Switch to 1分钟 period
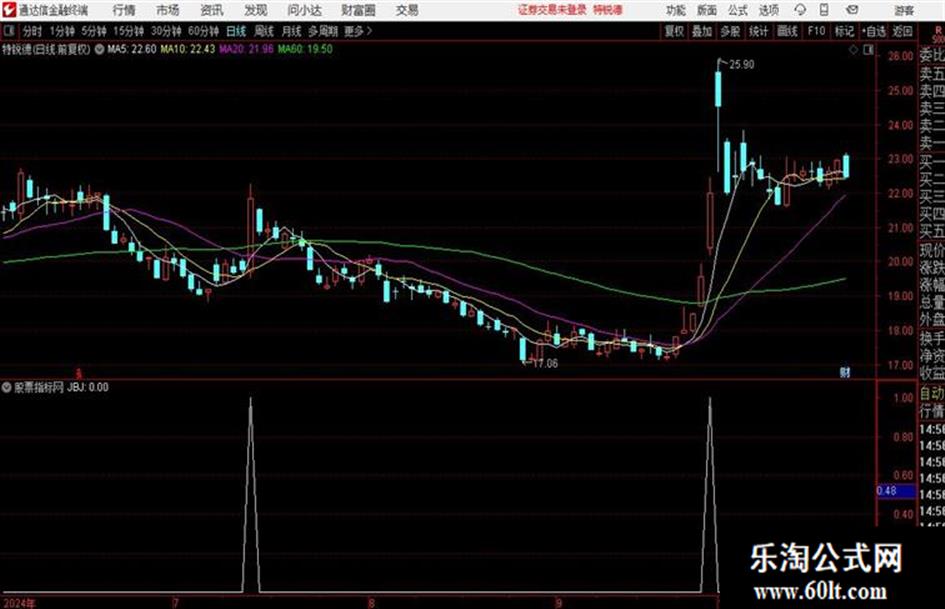Image resolution: width=945 pixels, height=609 pixels. pyautogui.click(x=62, y=31)
